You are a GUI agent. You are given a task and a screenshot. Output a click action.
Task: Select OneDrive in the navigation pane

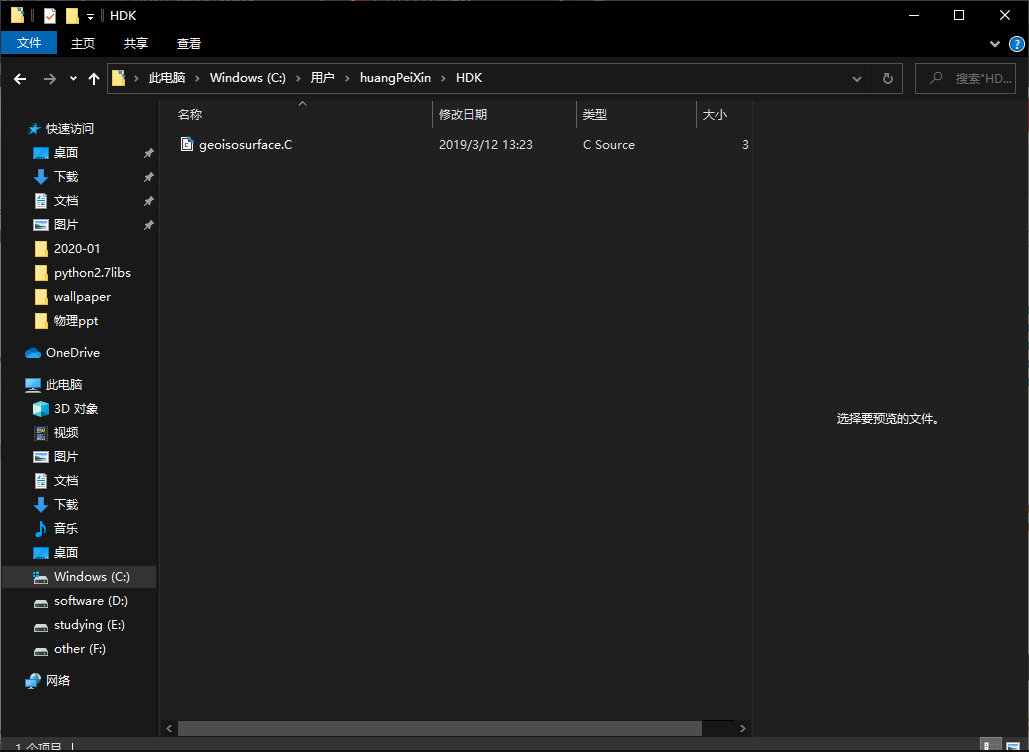[x=72, y=353]
